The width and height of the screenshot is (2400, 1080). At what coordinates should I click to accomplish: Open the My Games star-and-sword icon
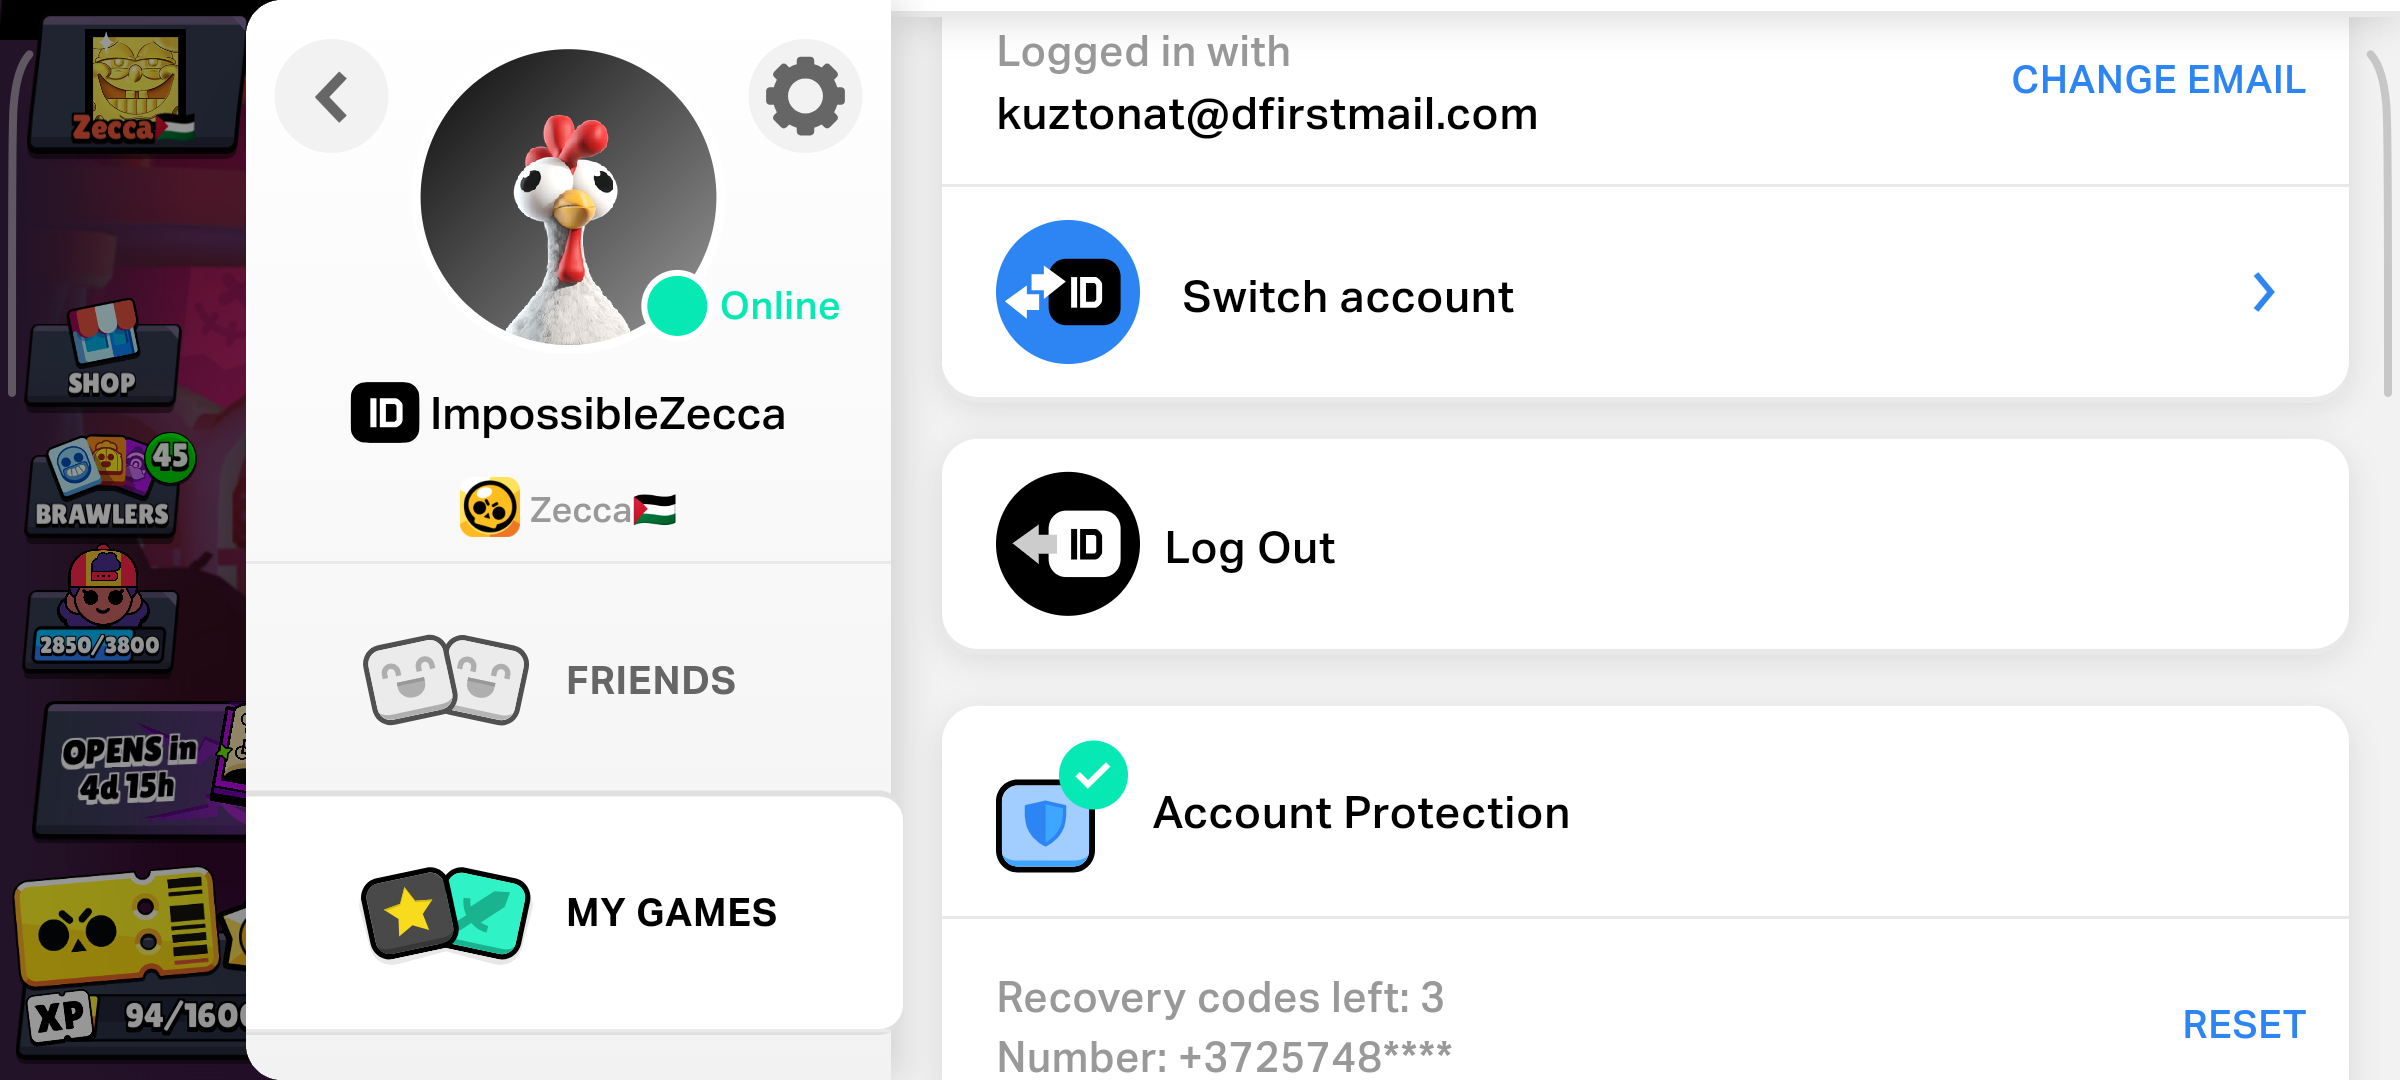click(x=443, y=911)
